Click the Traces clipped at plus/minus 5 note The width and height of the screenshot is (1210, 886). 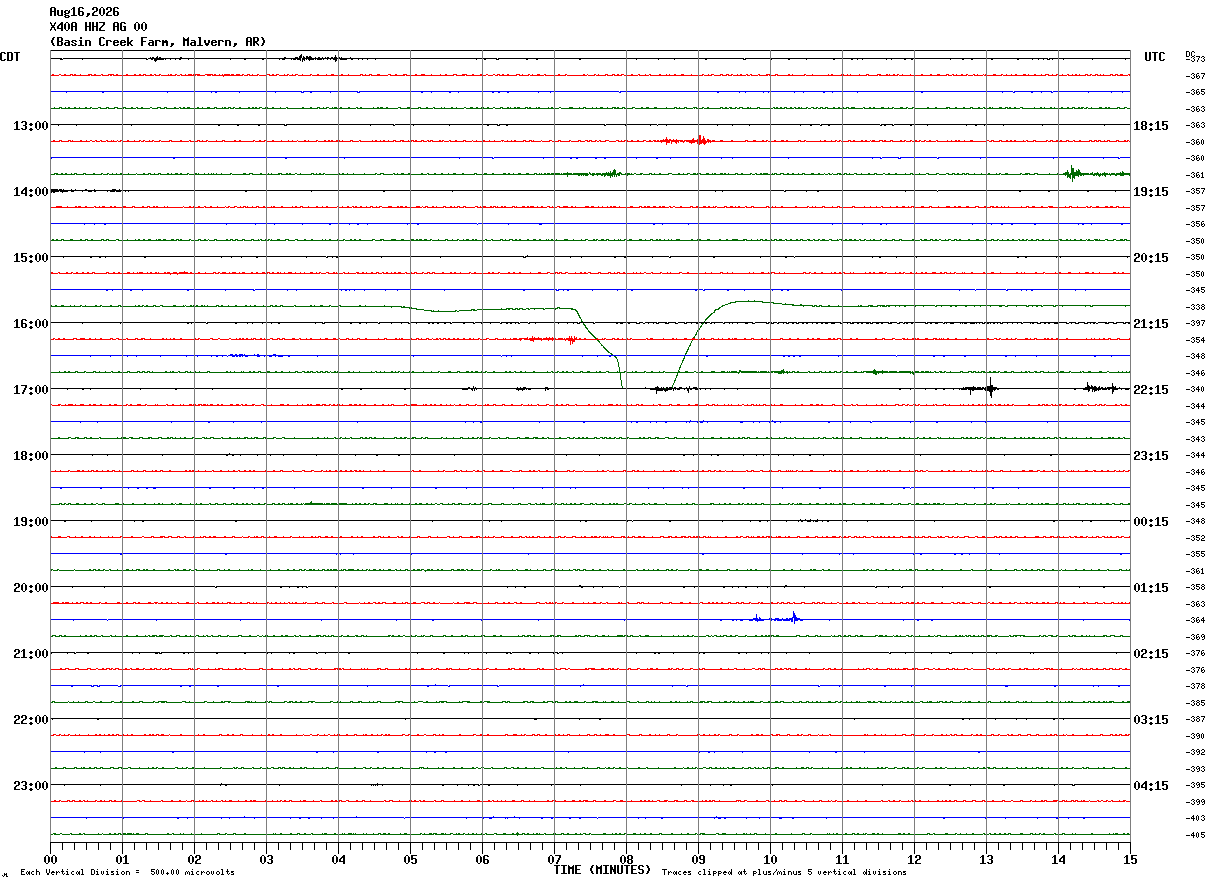[784, 873]
